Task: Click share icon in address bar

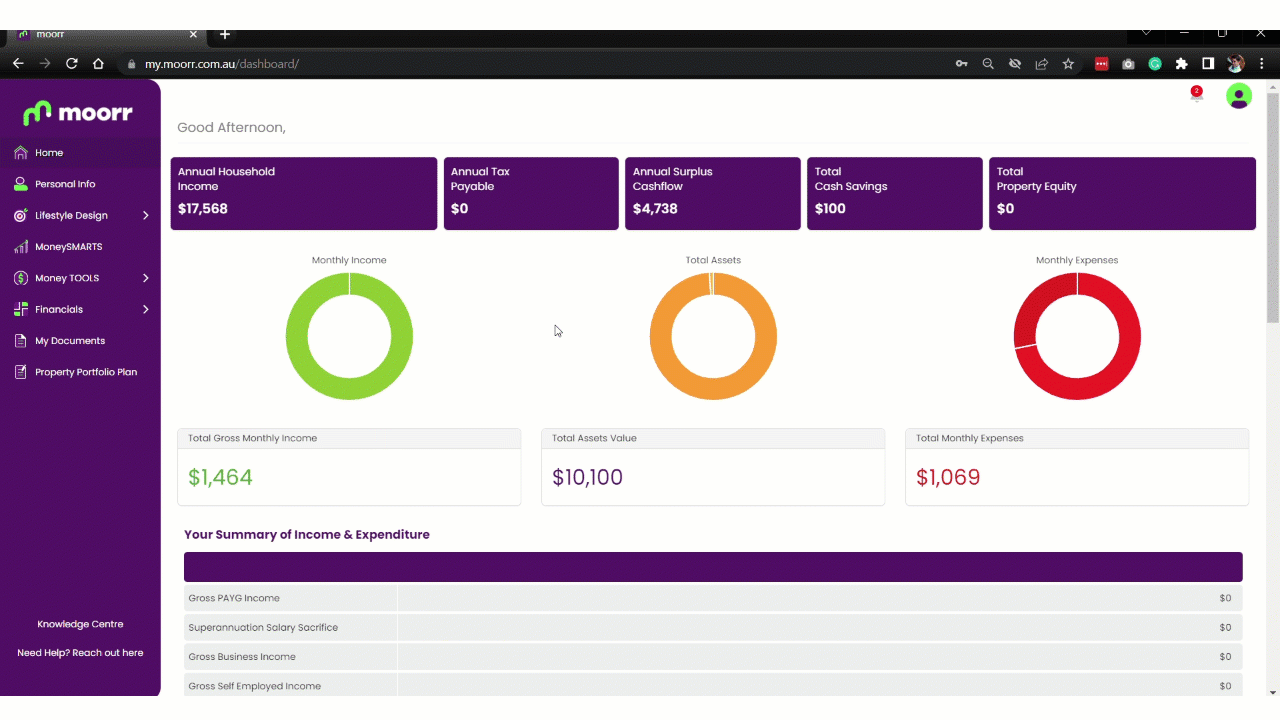Action: 1041,63
